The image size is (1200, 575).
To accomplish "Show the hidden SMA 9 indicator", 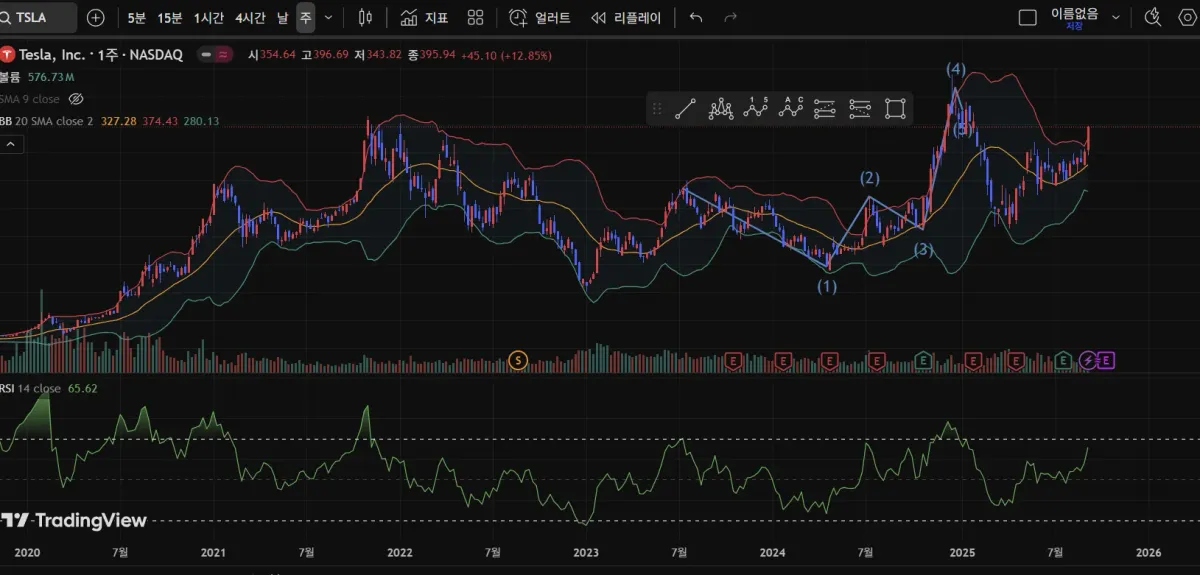I will [76, 99].
